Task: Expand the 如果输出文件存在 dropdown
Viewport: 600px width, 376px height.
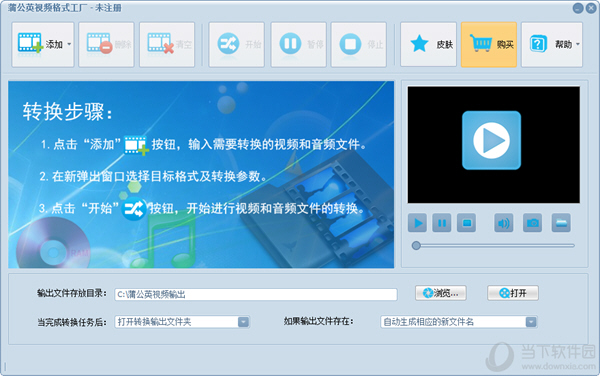Action: pos(531,322)
